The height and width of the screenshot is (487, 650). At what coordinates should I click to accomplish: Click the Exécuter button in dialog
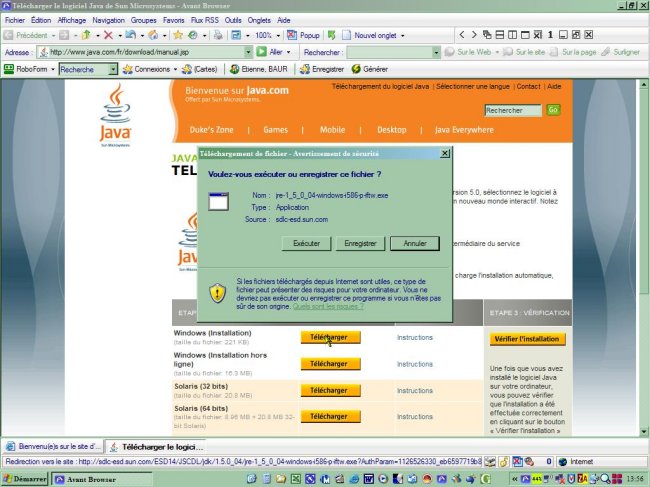tap(306, 243)
